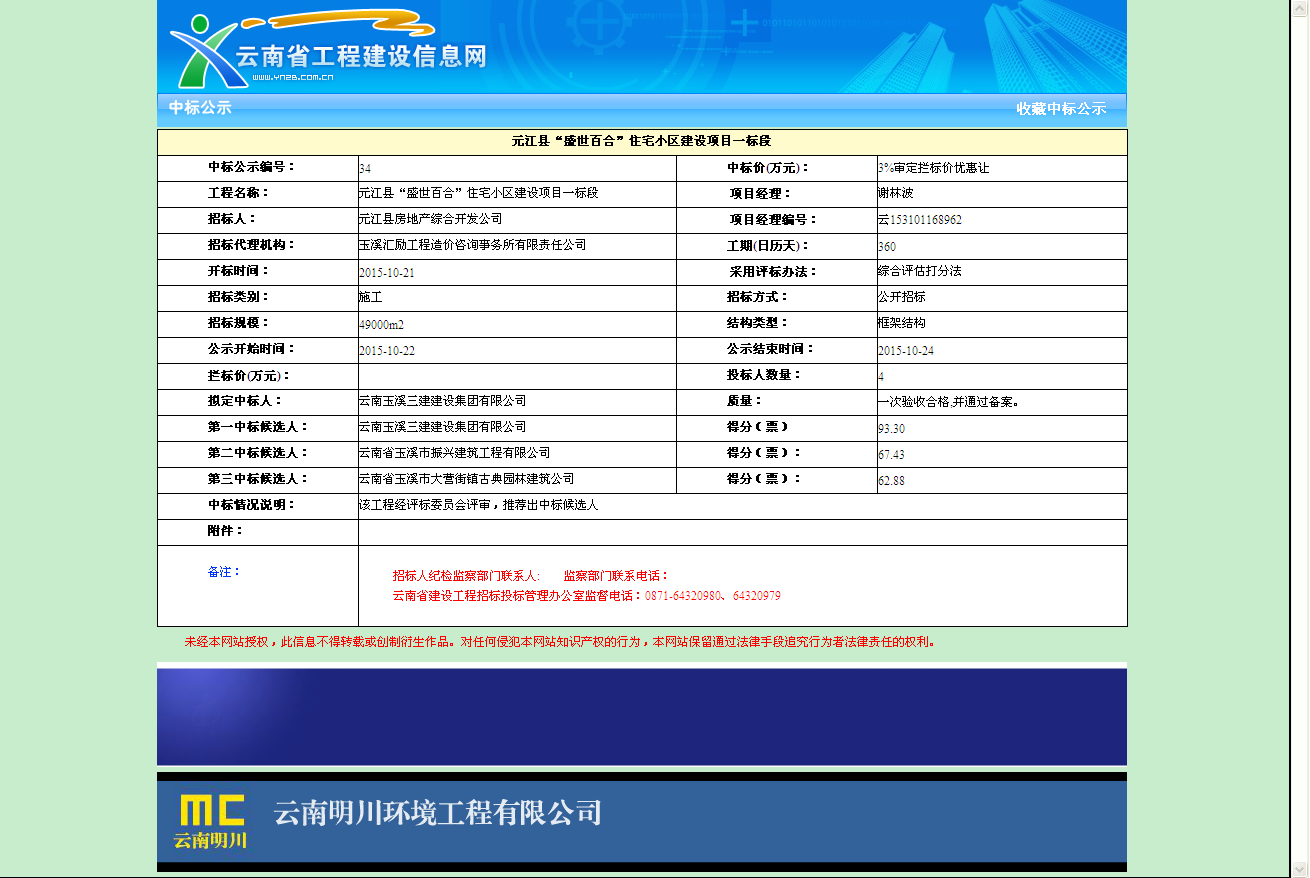Select publicity start date 2015-10-22
This screenshot has width=1310, height=878.
click(x=387, y=351)
